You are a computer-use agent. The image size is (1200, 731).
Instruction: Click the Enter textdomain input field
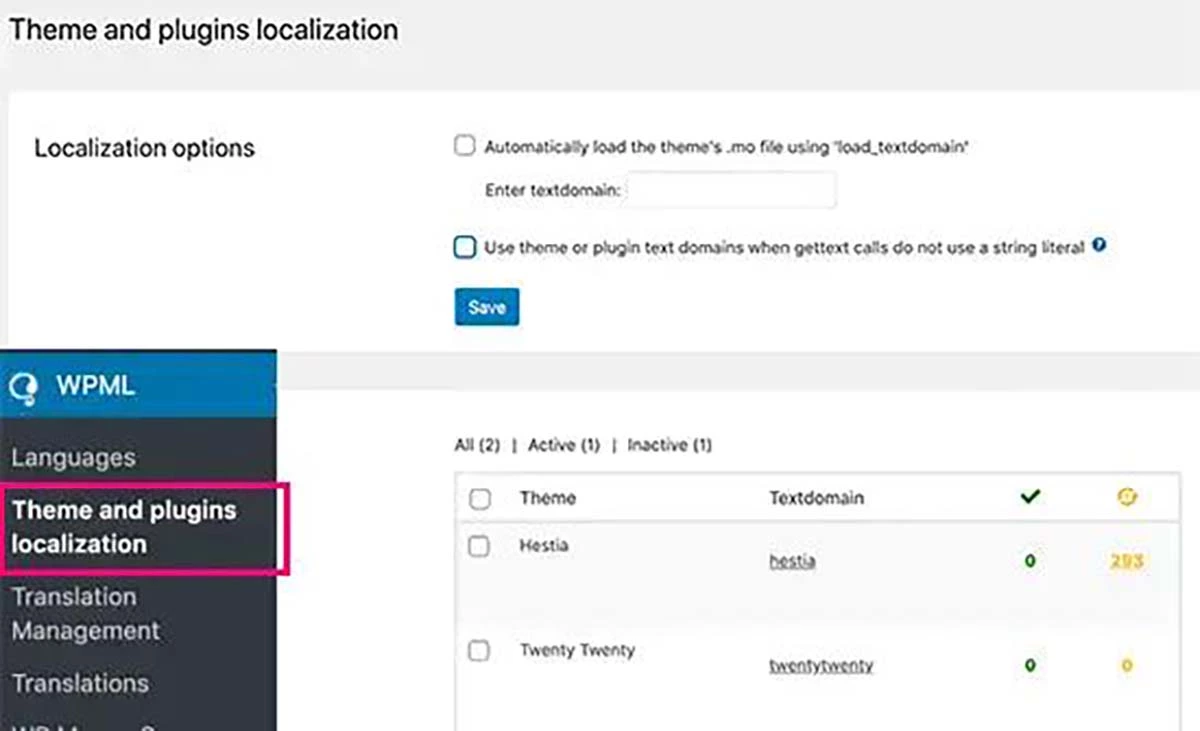point(731,190)
